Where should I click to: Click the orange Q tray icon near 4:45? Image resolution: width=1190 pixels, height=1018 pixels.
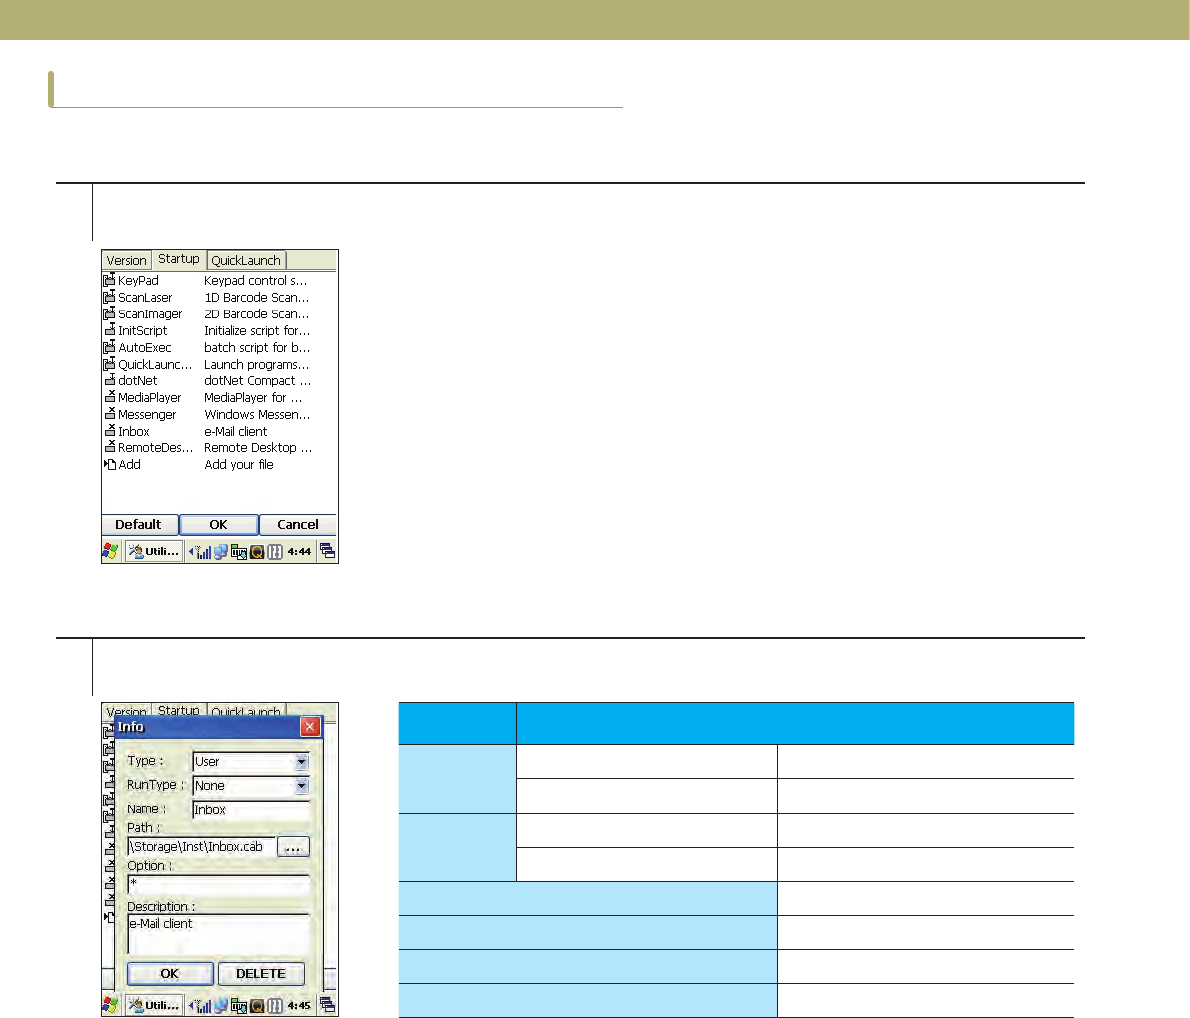click(x=257, y=1006)
